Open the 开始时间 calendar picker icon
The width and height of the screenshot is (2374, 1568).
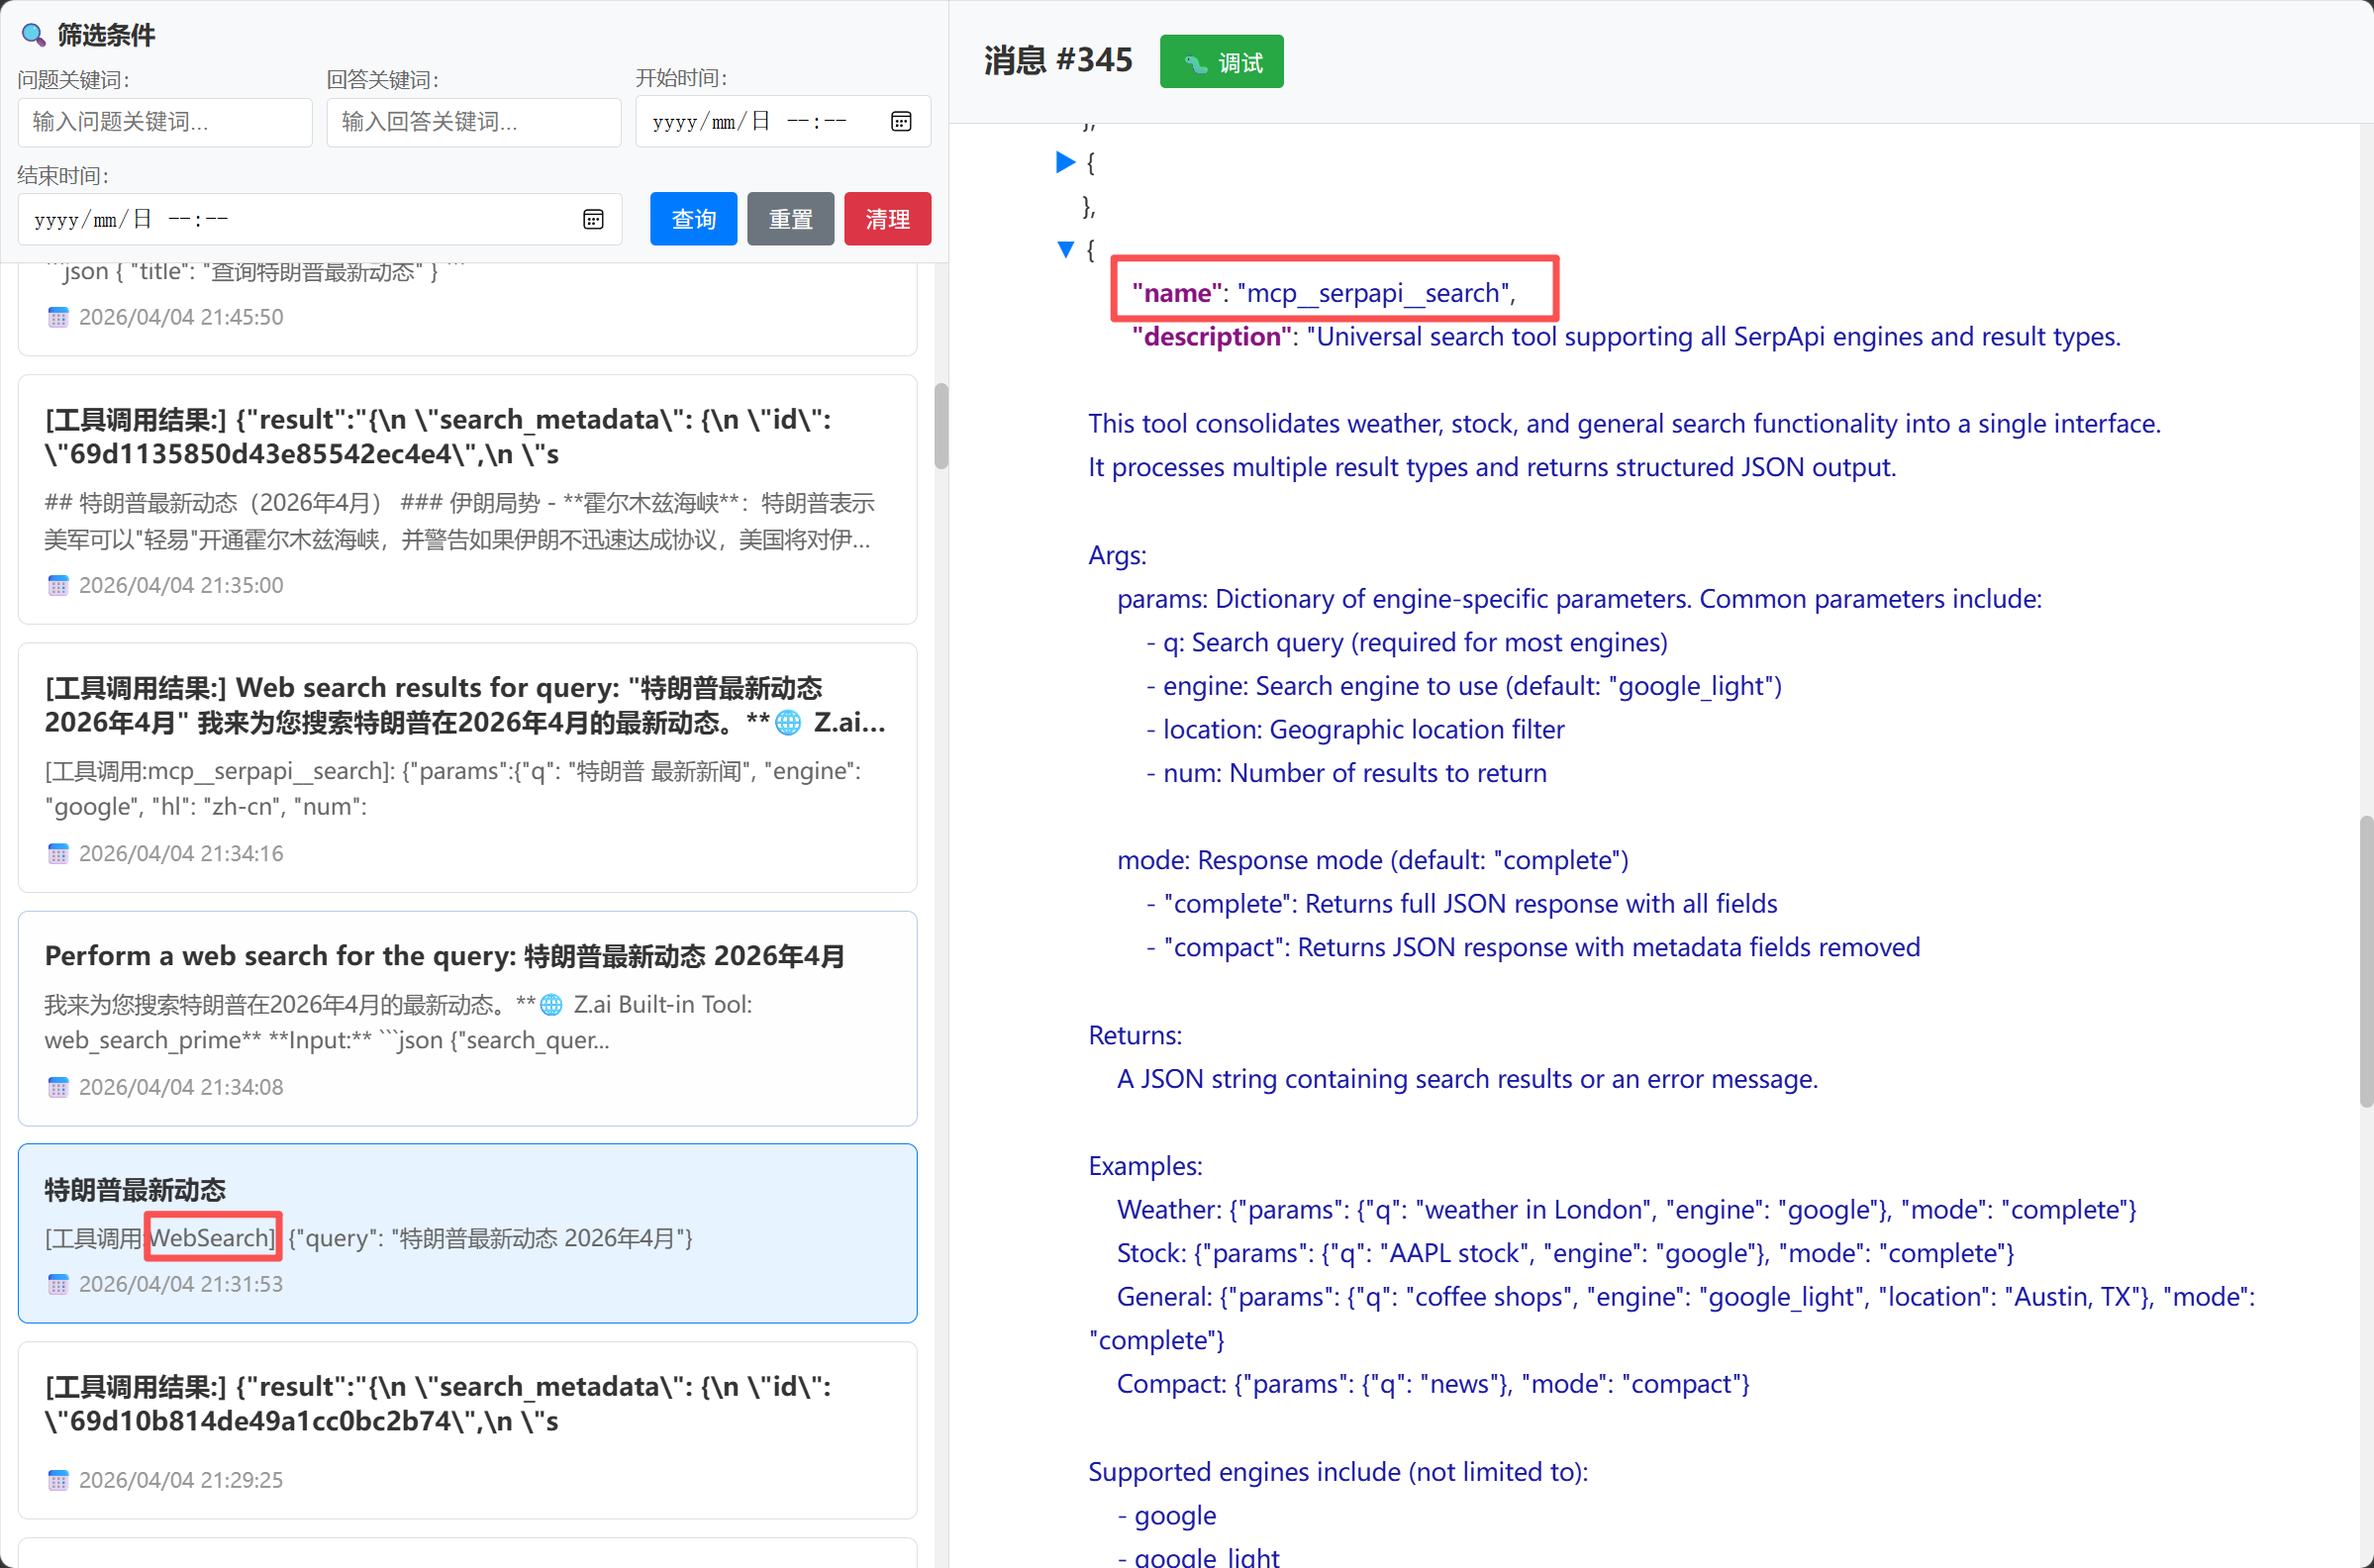pyautogui.click(x=901, y=121)
